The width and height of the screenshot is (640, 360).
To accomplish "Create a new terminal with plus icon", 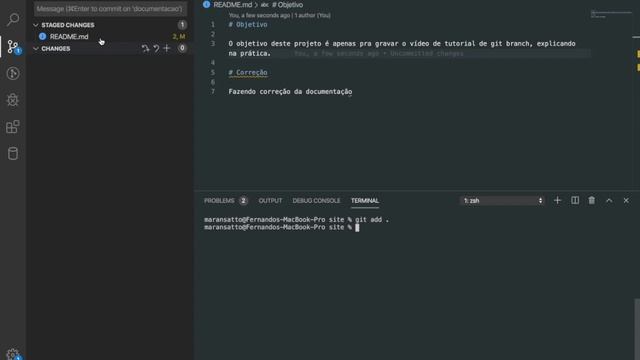I will (557, 200).
